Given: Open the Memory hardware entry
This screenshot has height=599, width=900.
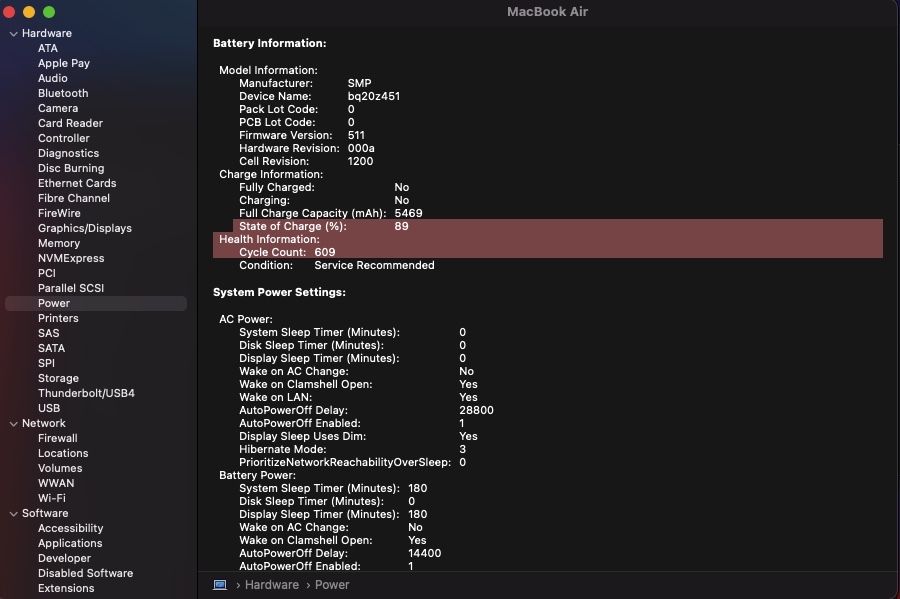Looking at the screenshot, I should [59, 243].
